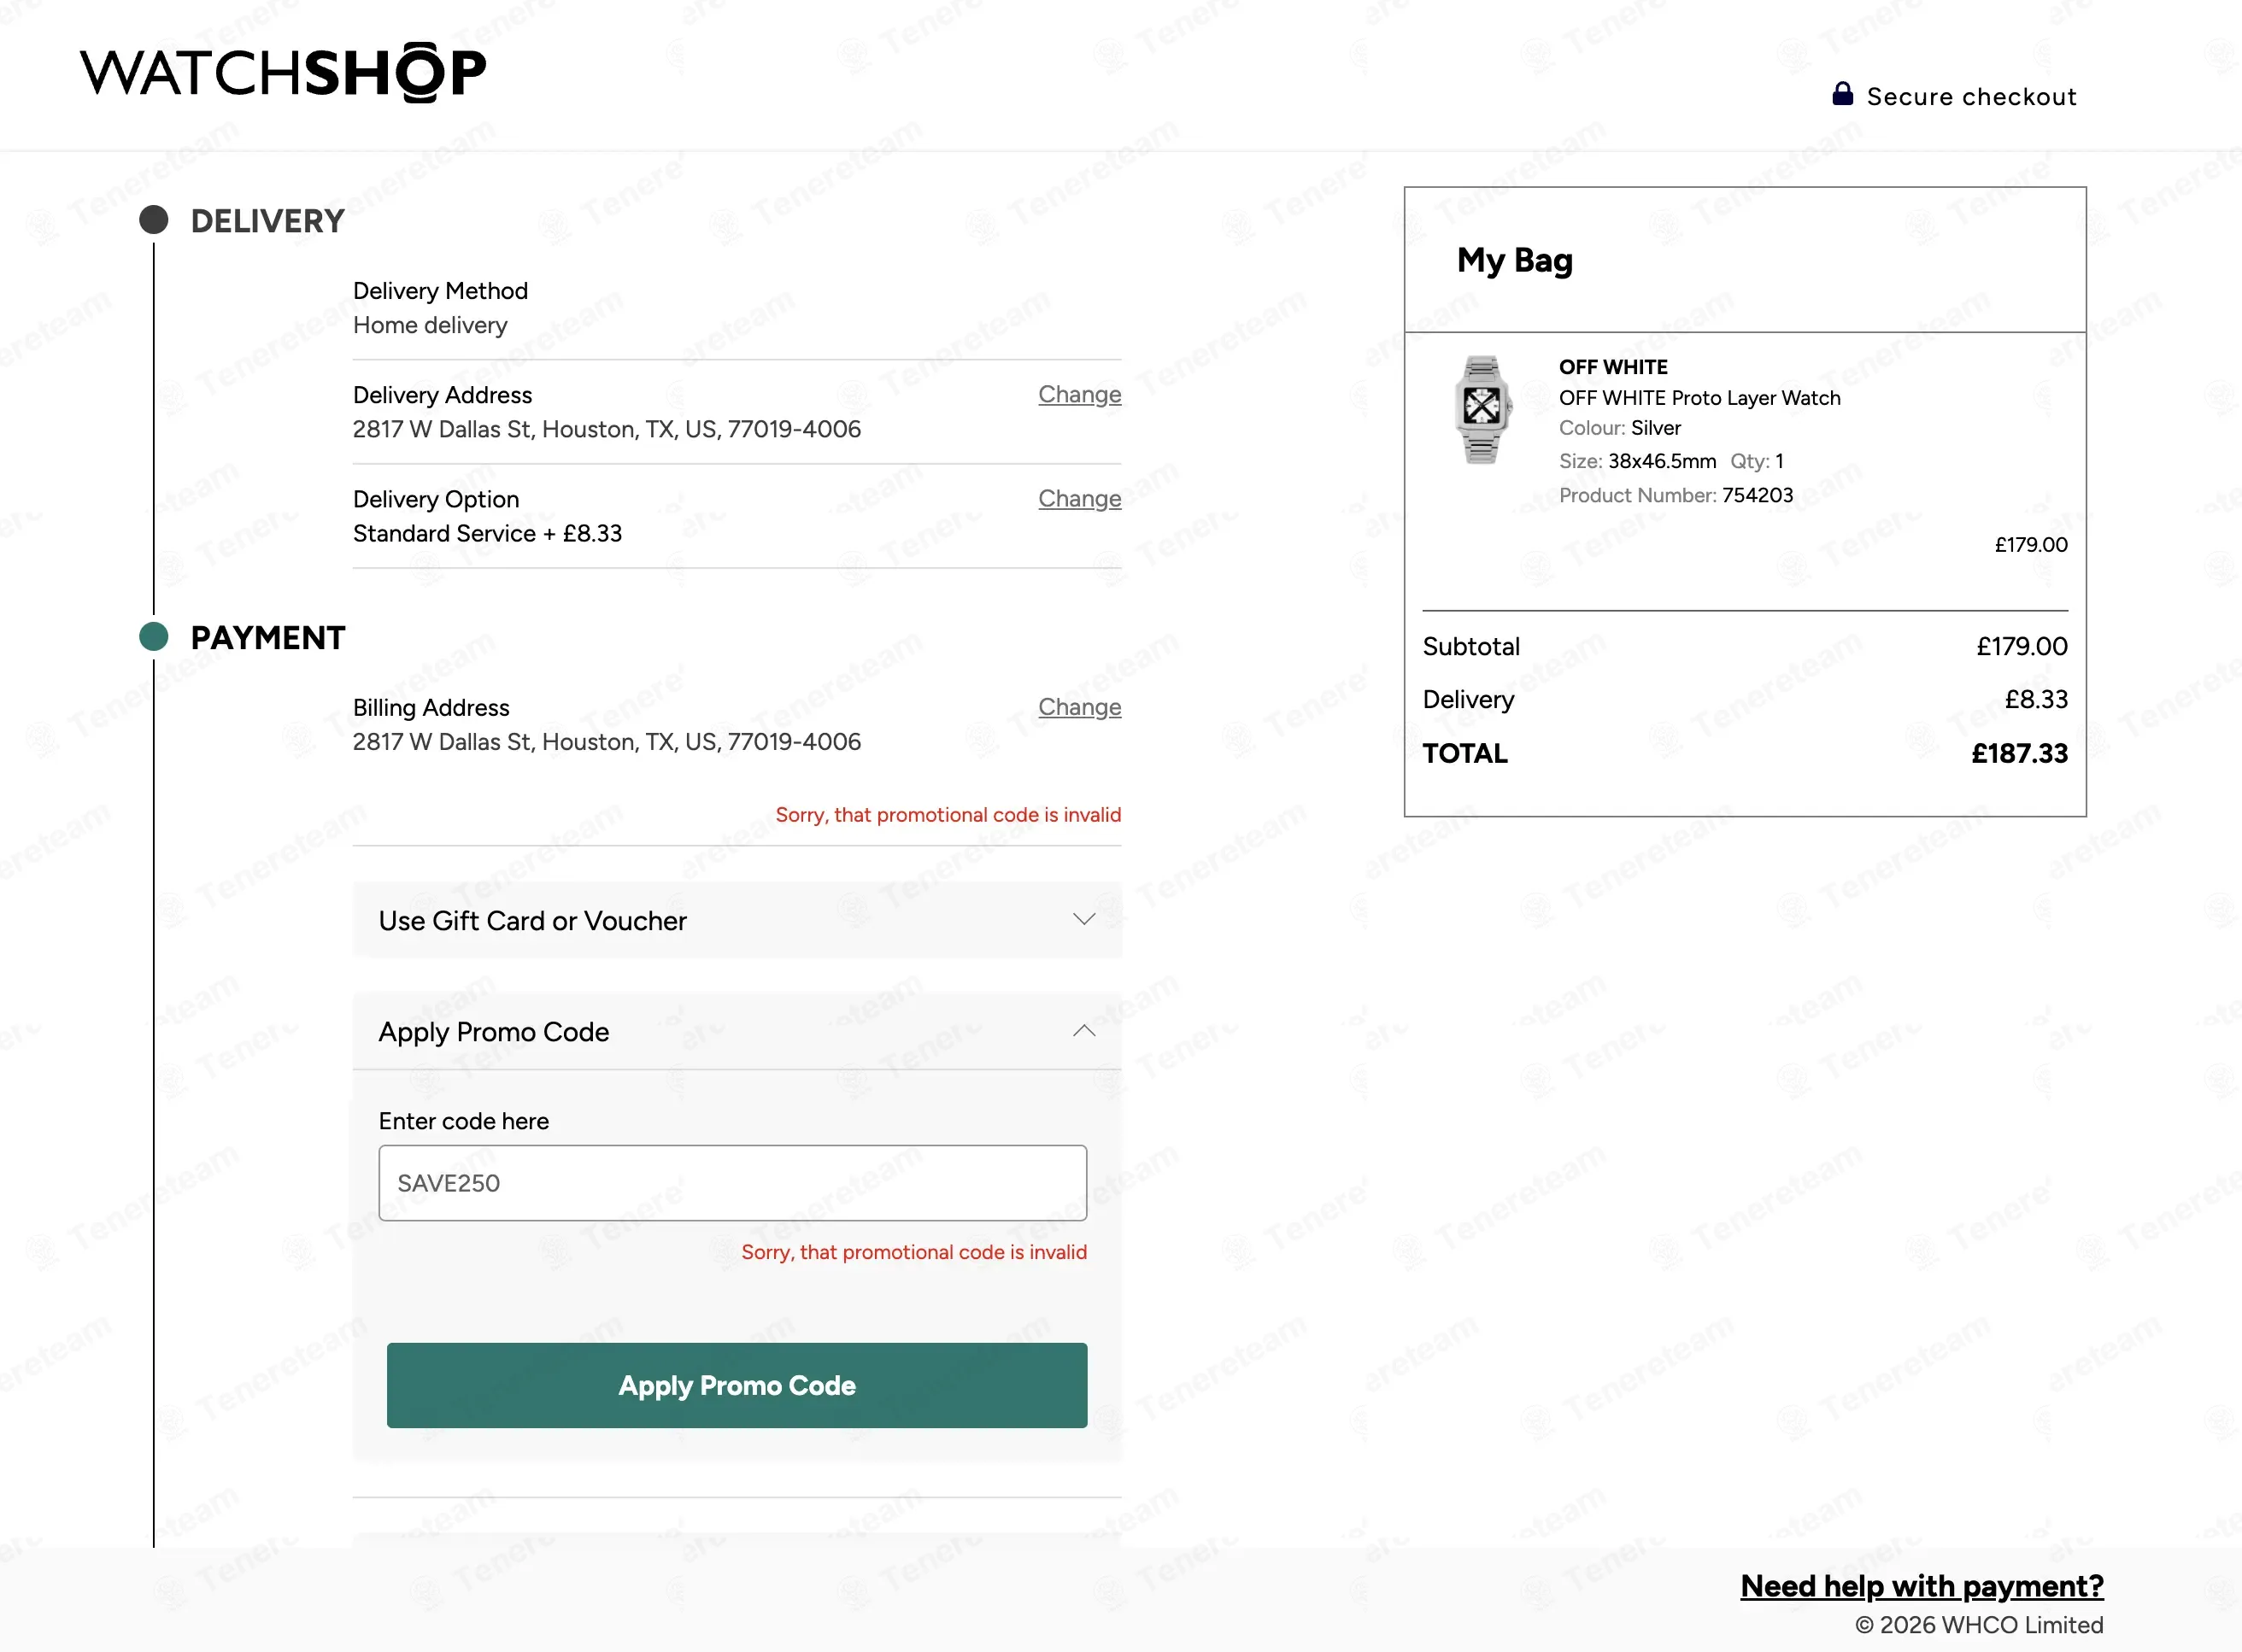
Task: Click the Apply Promo Code green button
Action: pyautogui.click(x=737, y=1385)
